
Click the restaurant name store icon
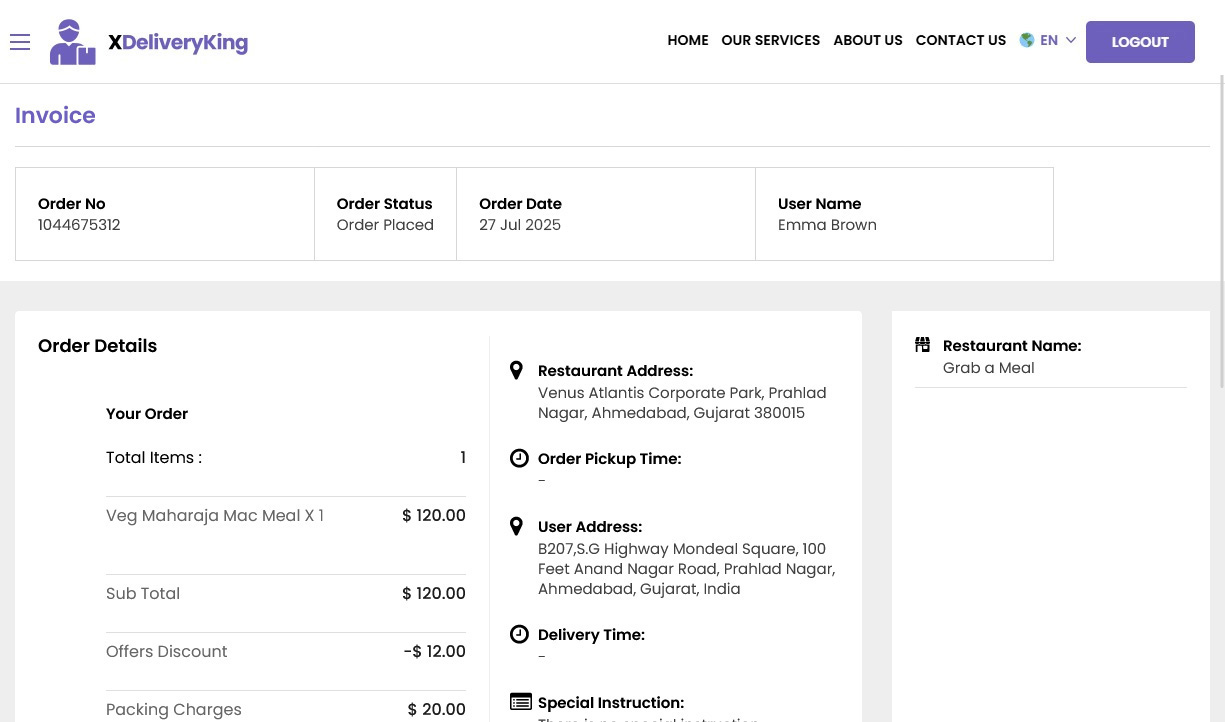922,345
